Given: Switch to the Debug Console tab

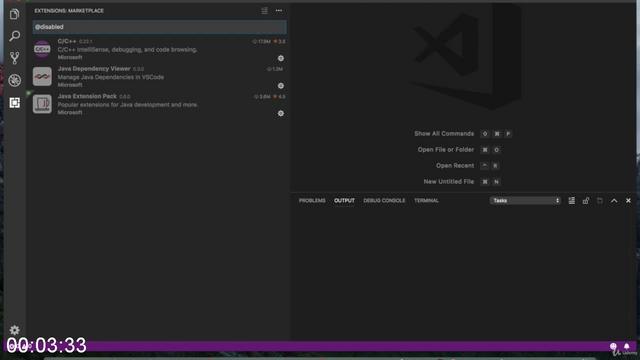Looking at the screenshot, I should [384, 200].
